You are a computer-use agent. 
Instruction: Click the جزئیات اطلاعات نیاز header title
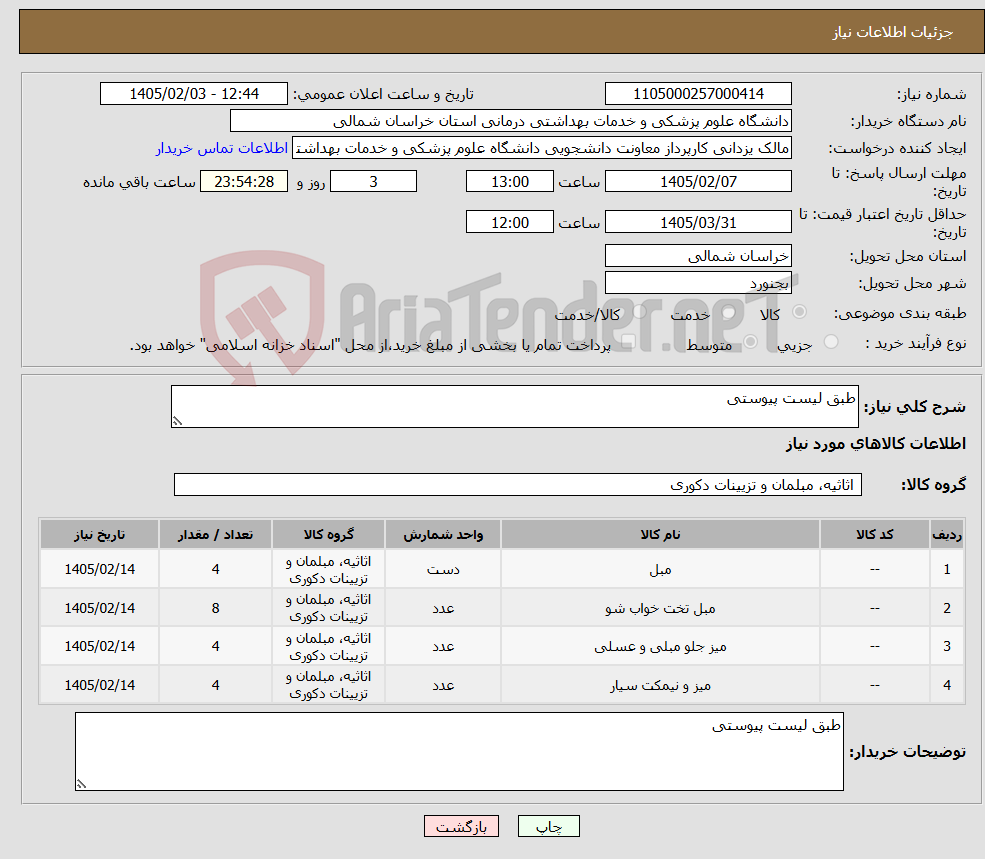(x=893, y=32)
